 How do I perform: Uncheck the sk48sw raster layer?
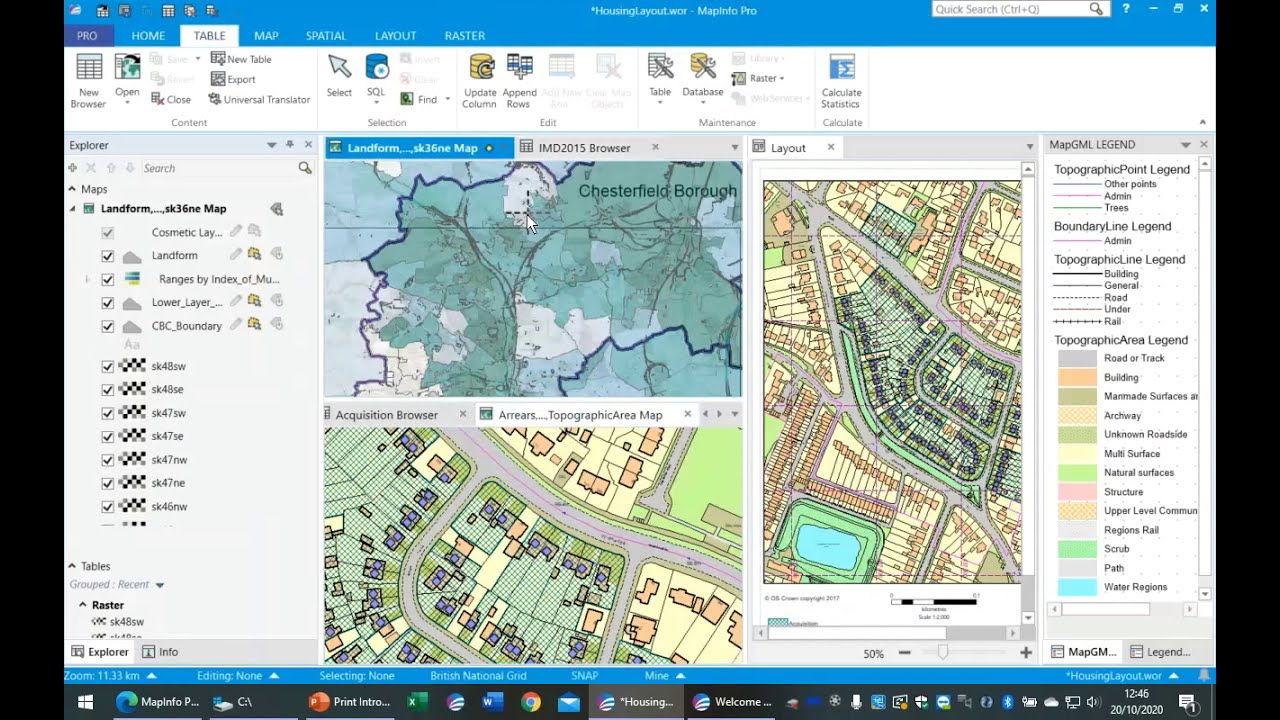point(108,366)
